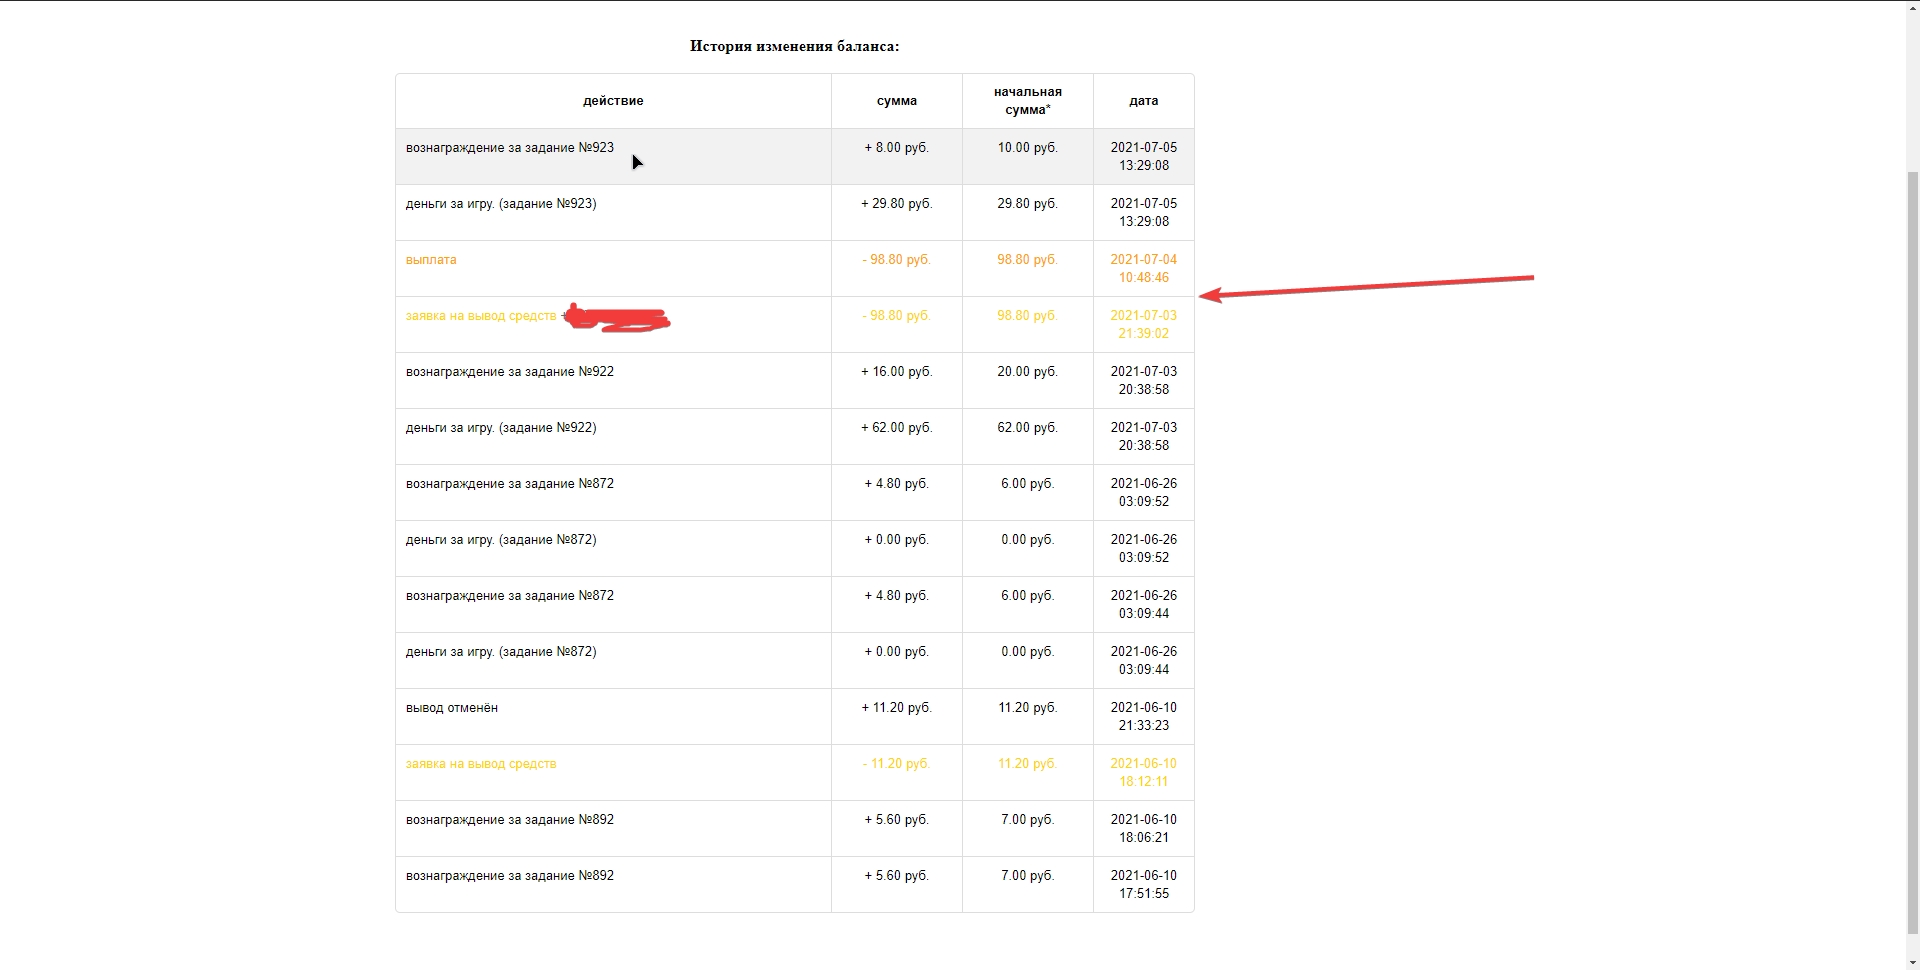Click the date '2021-06-10 17:51:55'
The width and height of the screenshot is (1920, 970).
pos(1144,885)
